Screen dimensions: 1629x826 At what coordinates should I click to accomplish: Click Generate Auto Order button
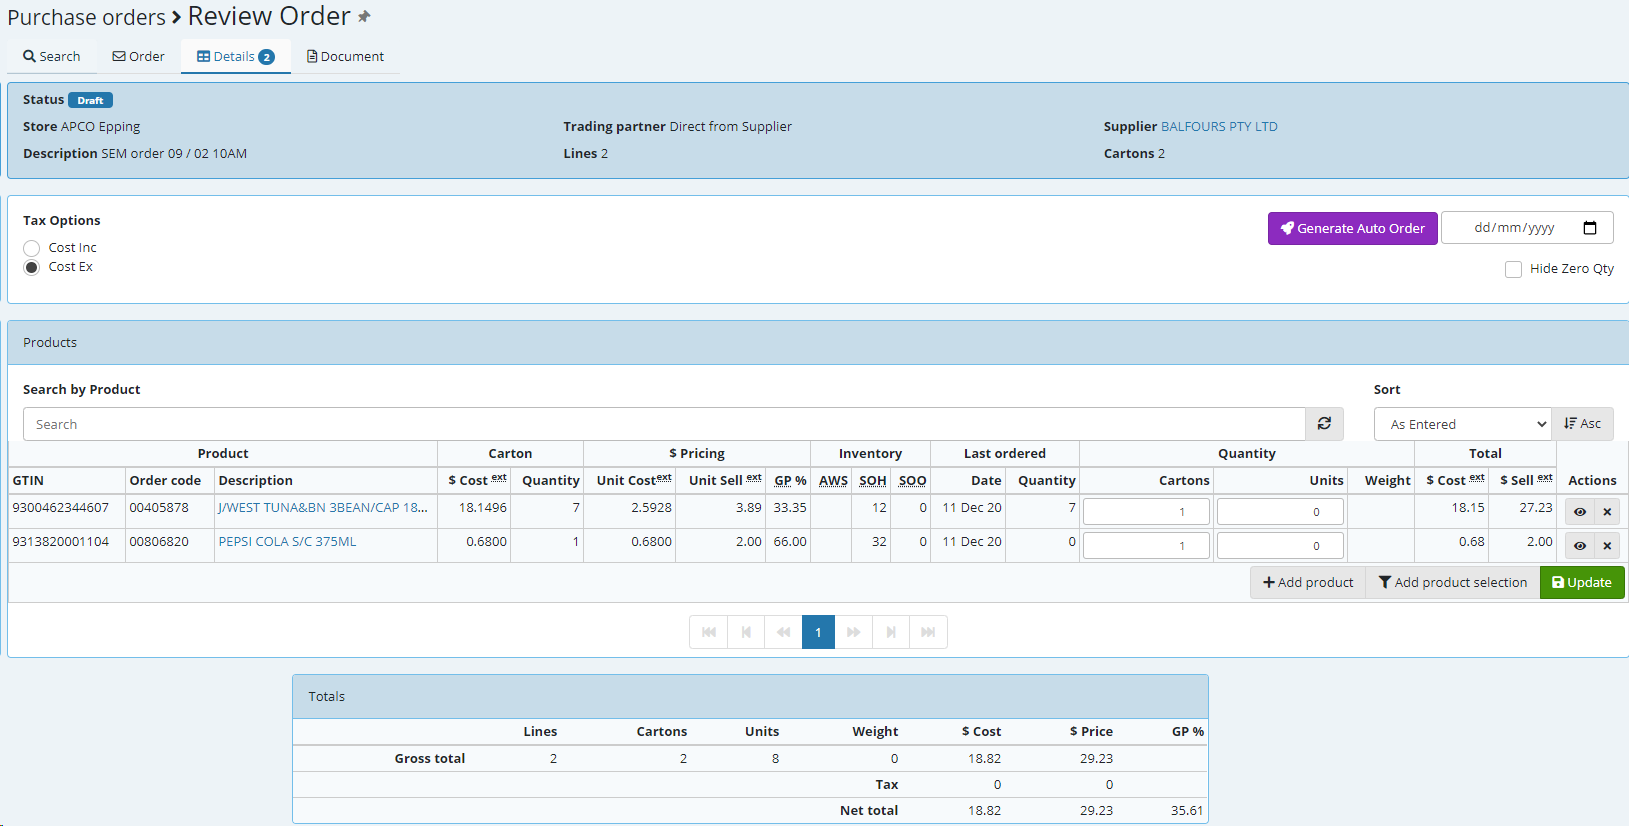click(1352, 228)
